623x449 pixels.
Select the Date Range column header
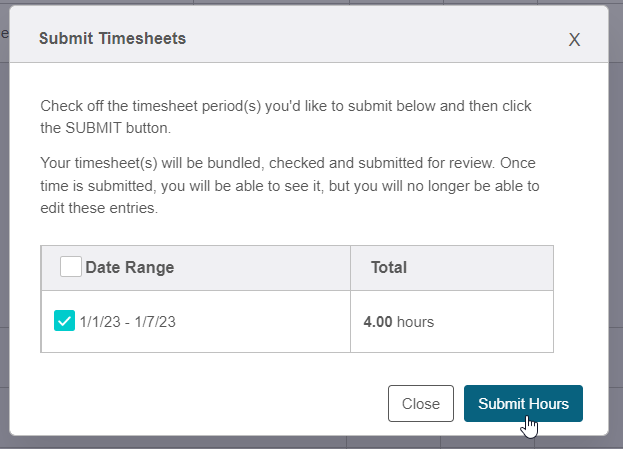(130, 267)
